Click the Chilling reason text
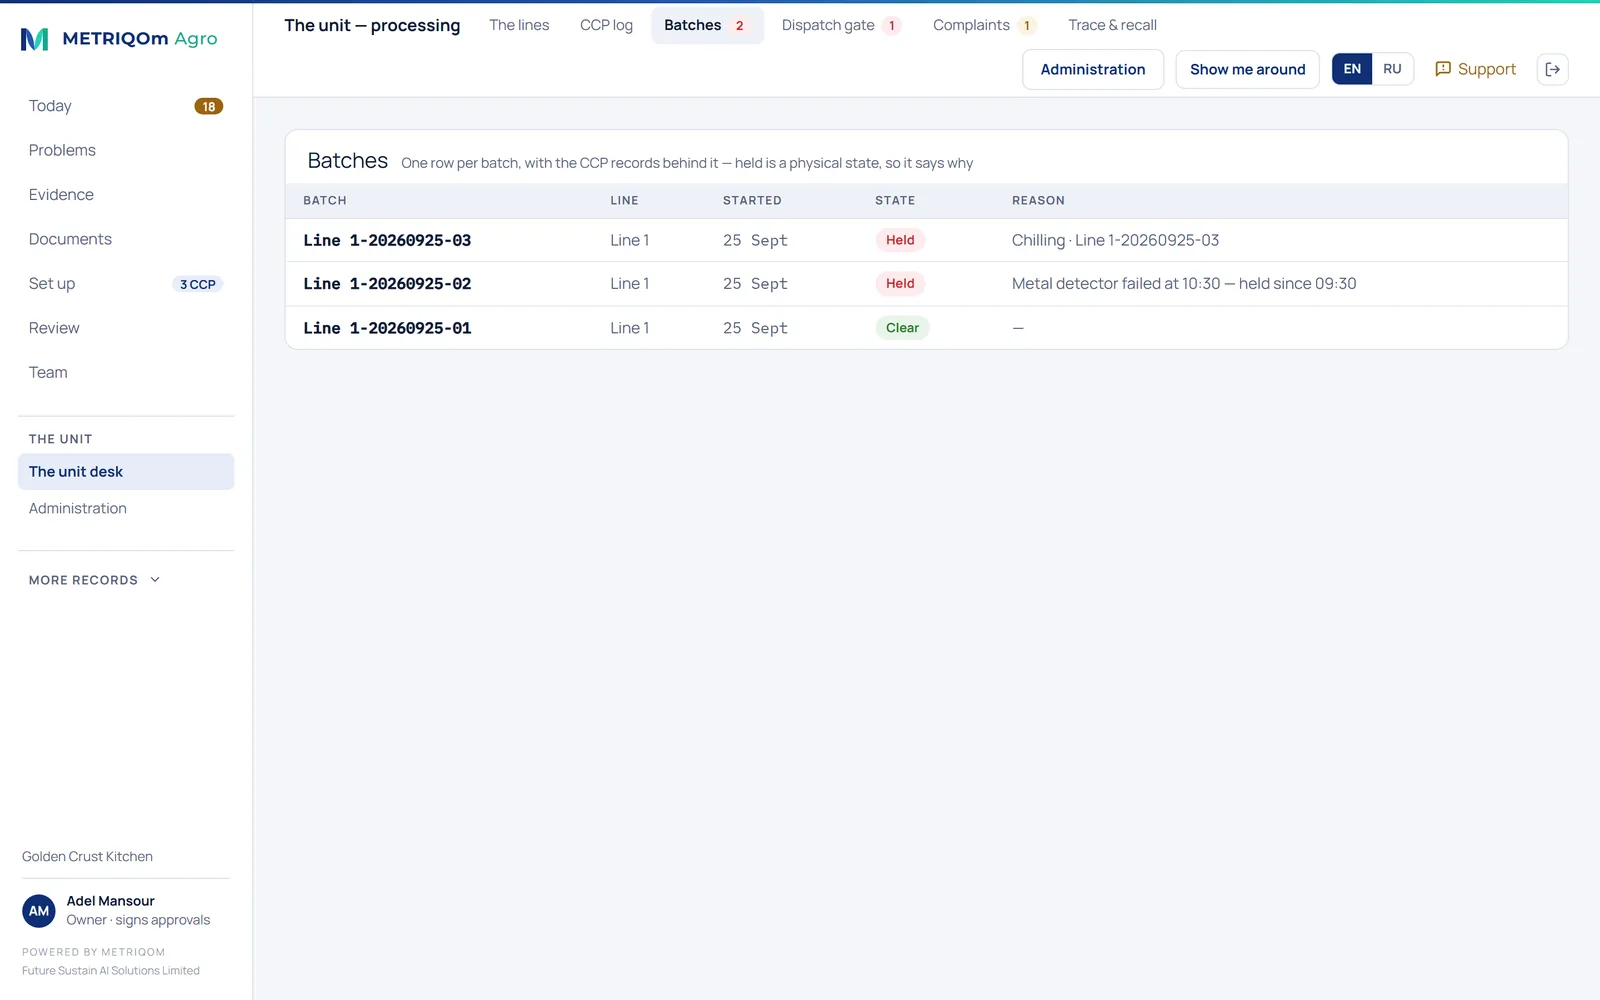 click(x=1115, y=240)
